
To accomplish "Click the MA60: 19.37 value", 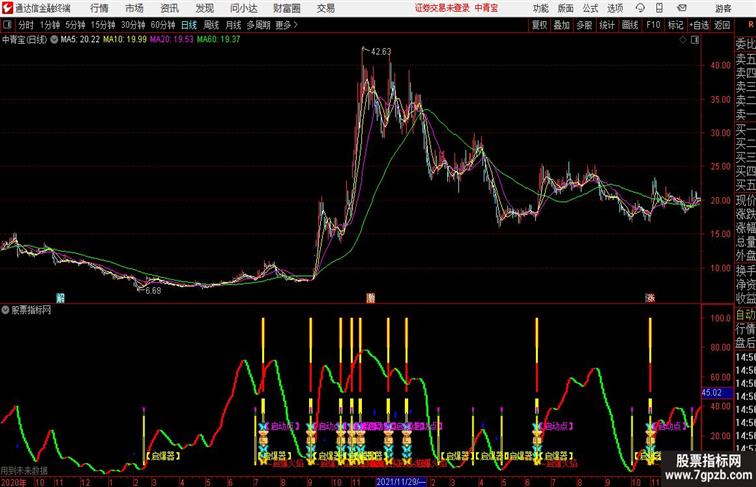I will point(218,40).
